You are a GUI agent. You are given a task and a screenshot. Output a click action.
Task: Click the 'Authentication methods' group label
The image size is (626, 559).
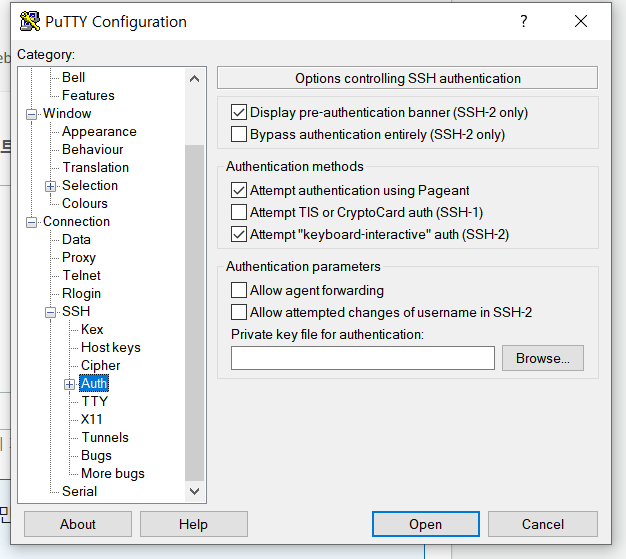click(x=295, y=166)
